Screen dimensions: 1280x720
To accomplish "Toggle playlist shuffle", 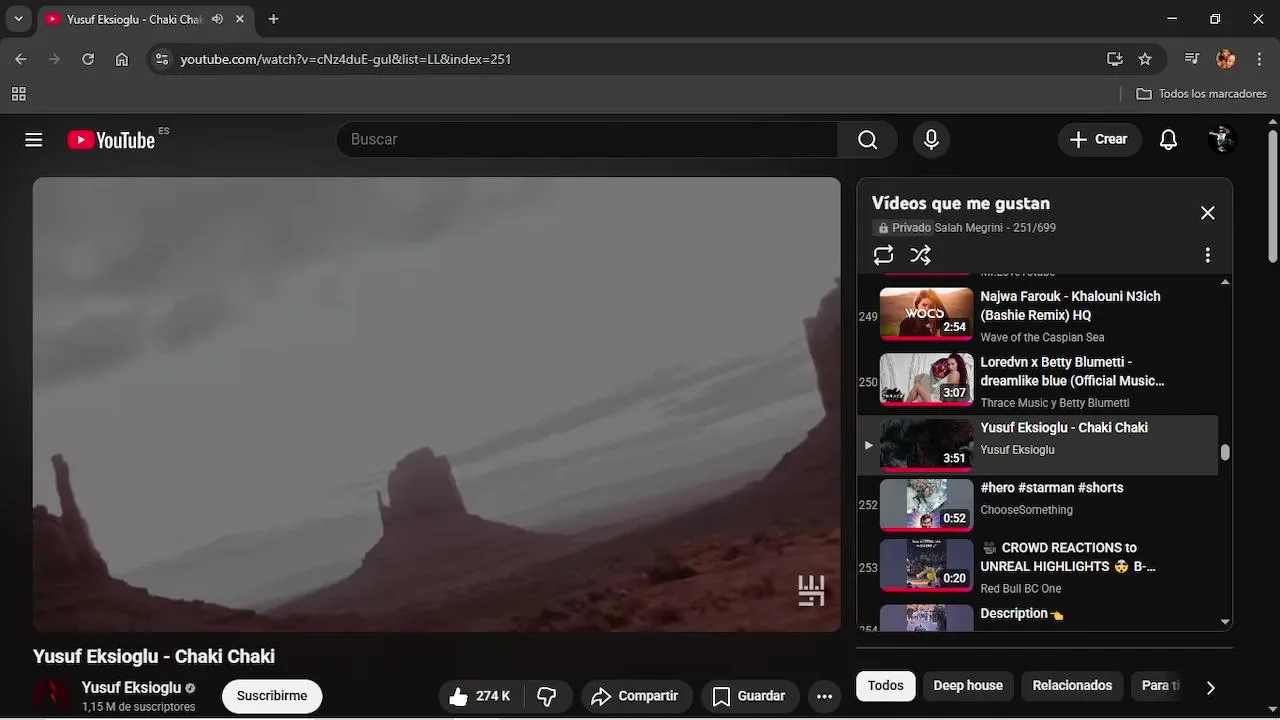I will pos(921,255).
